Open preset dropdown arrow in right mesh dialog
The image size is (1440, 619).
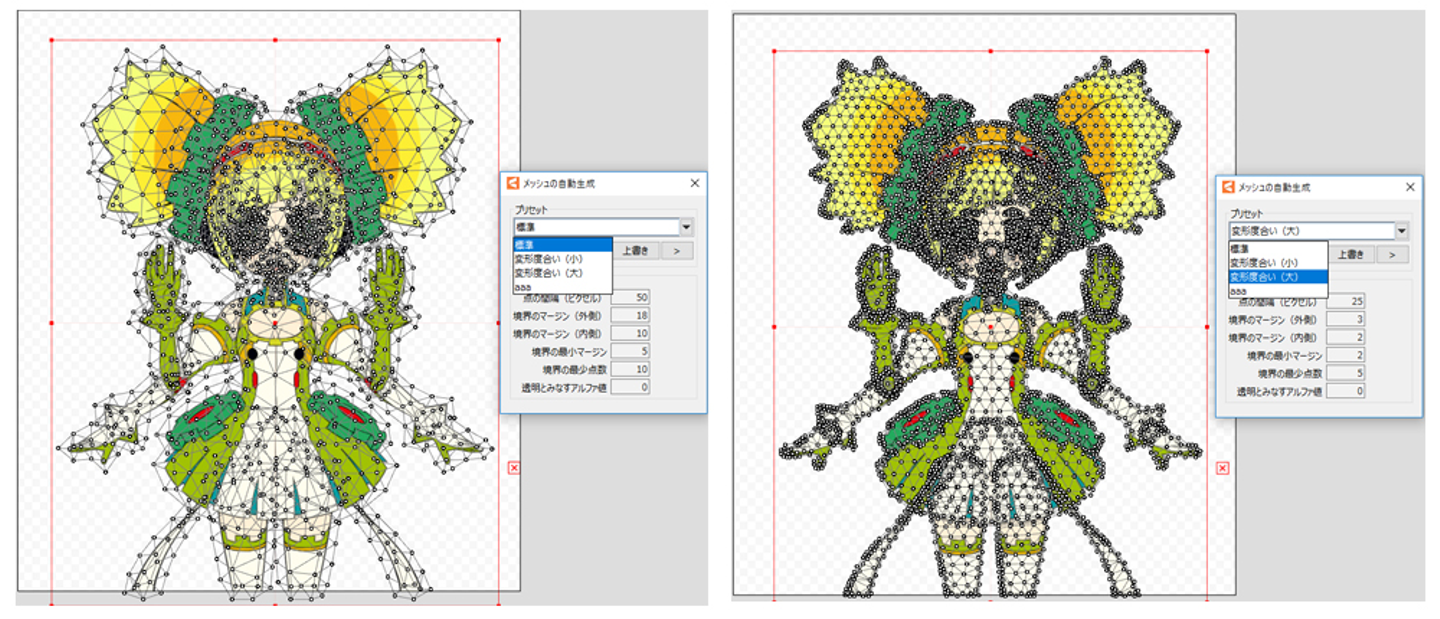click(1403, 231)
